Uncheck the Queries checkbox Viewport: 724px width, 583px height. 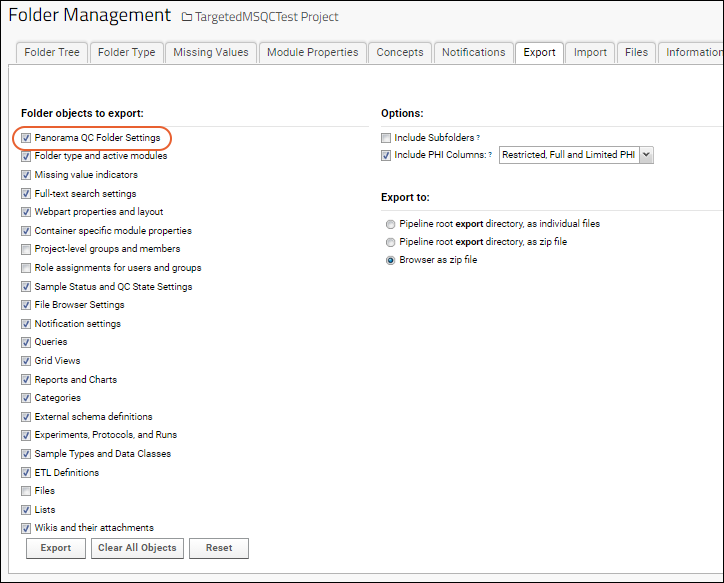[26, 343]
